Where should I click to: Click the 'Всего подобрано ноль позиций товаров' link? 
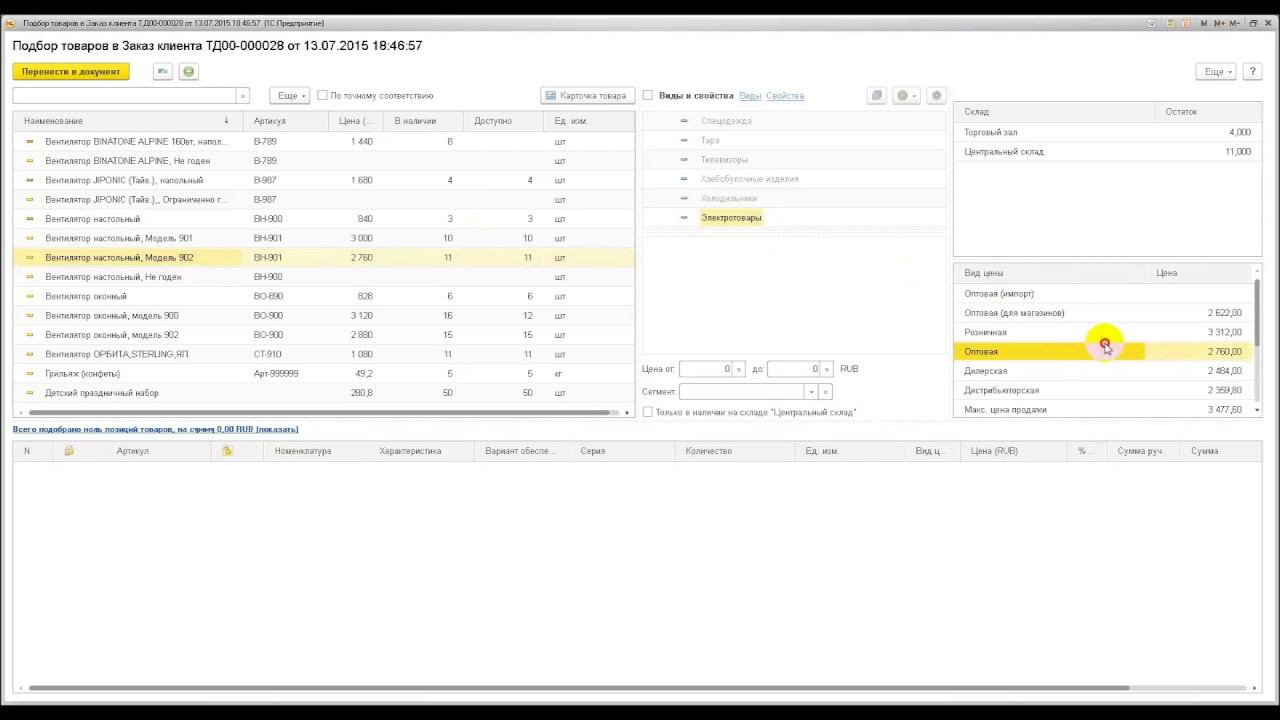click(x=155, y=429)
